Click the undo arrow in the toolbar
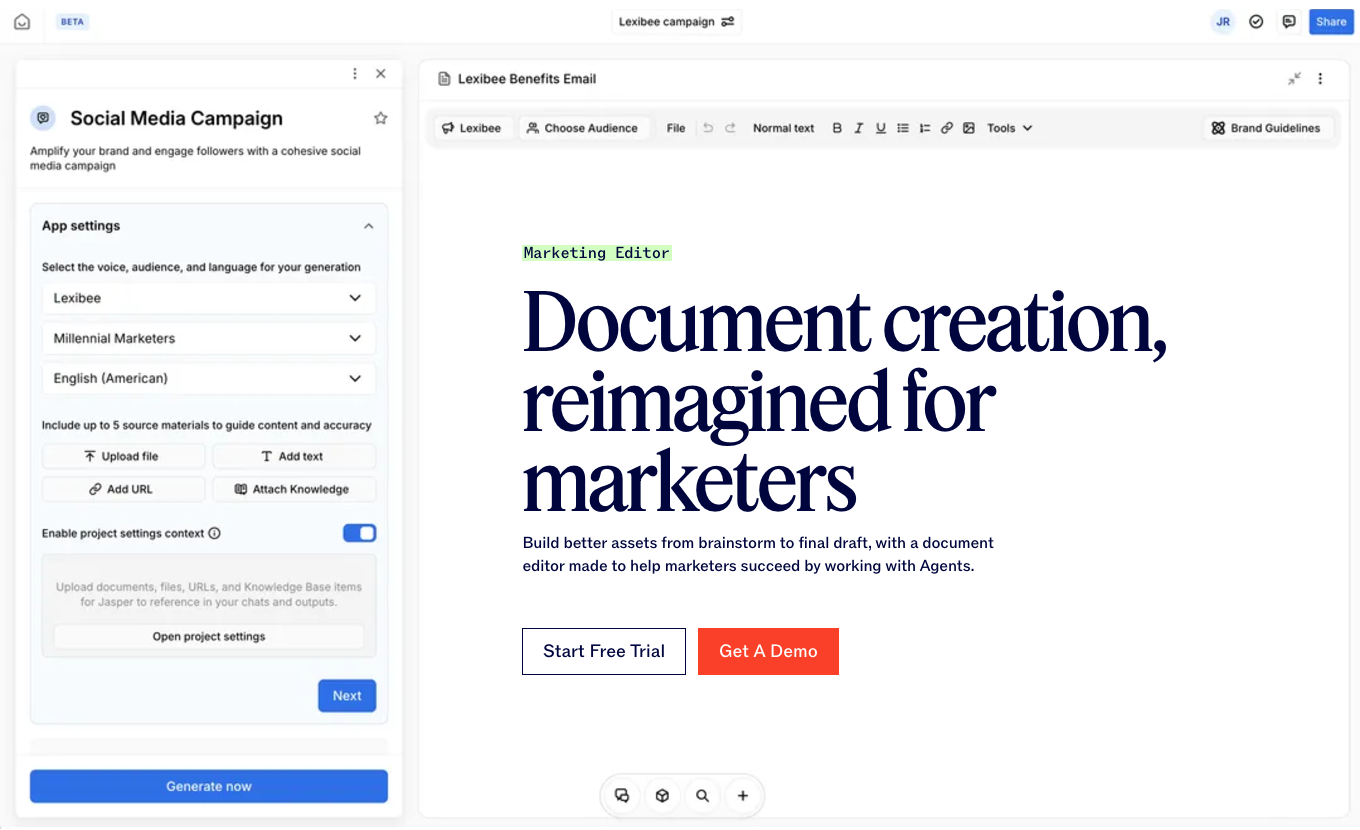The height and width of the screenshot is (830, 1360). (x=709, y=128)
